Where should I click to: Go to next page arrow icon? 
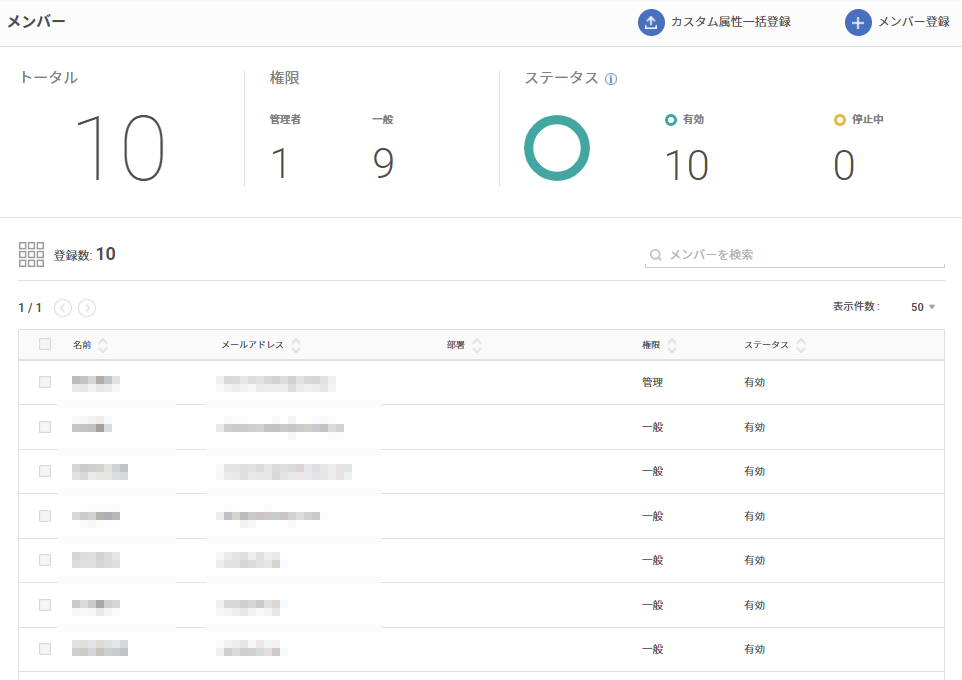87,307
